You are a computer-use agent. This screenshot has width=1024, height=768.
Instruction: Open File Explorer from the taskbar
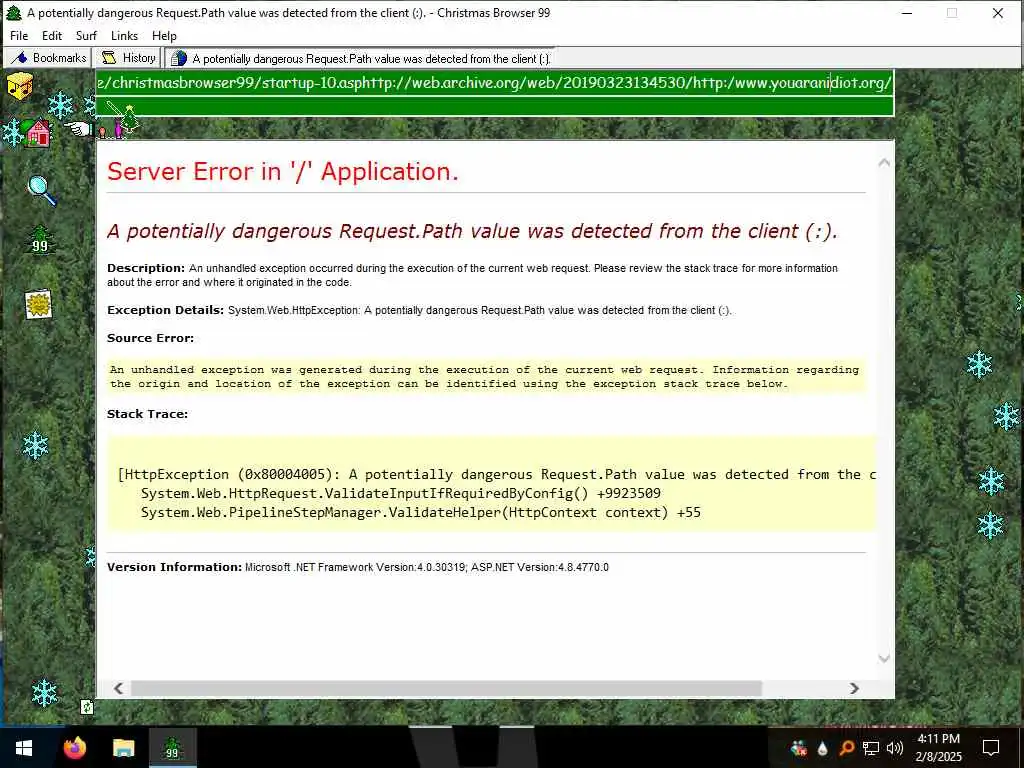point(123,747)
